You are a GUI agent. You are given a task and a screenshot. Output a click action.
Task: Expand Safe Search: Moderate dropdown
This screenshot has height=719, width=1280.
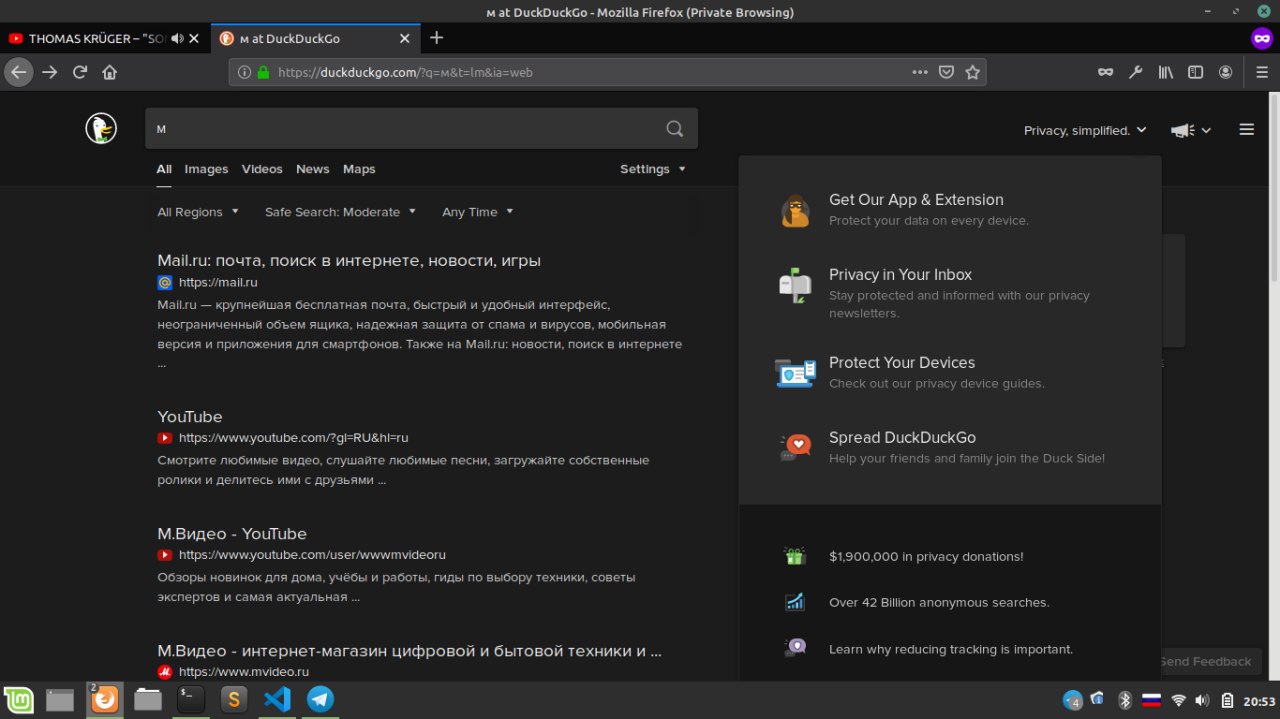point(339,212)
